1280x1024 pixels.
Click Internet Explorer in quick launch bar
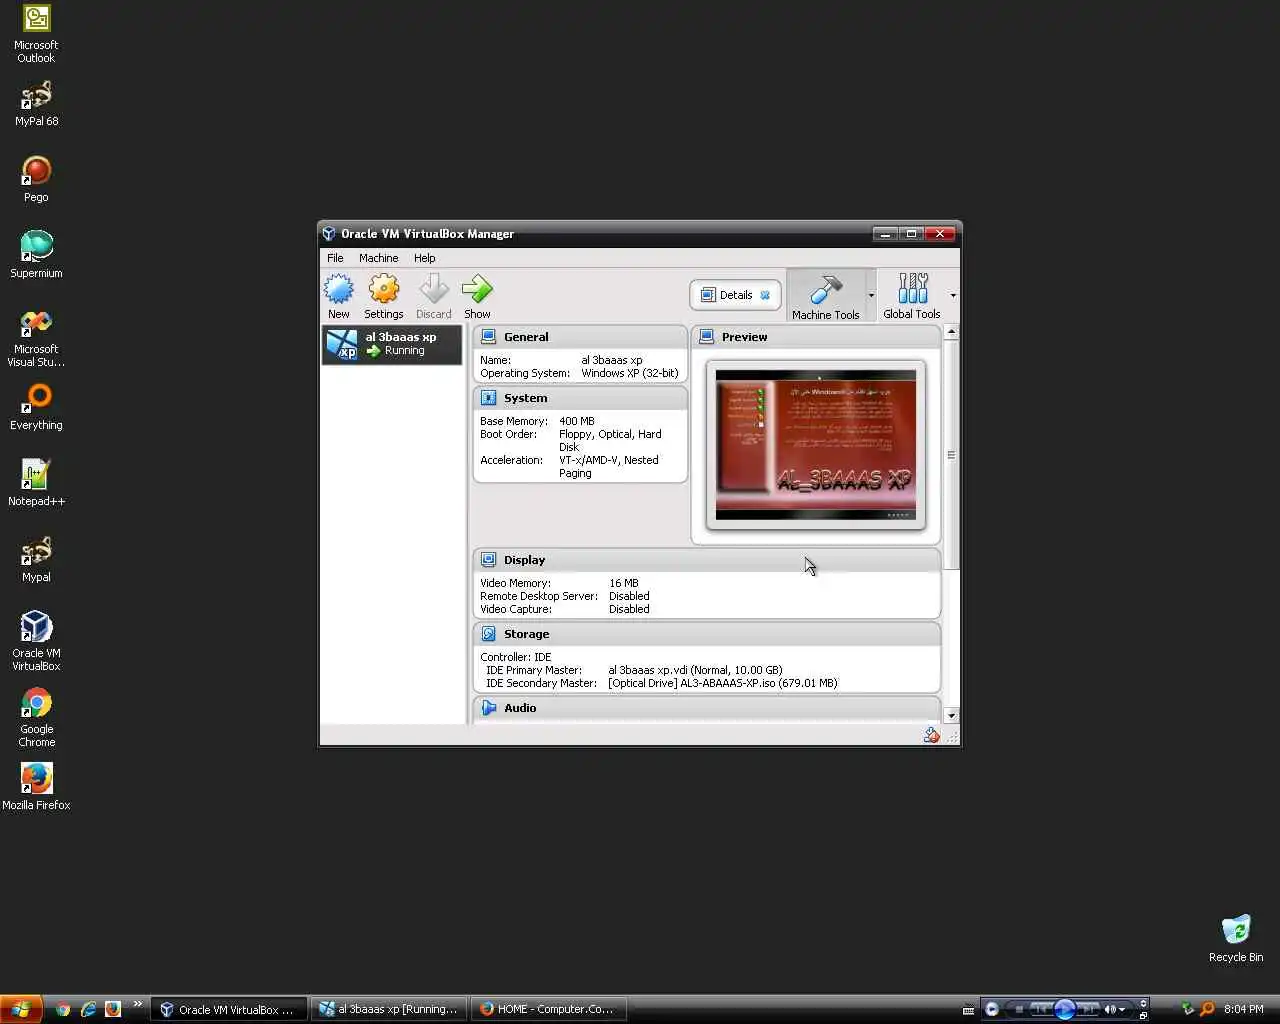[x=88, y=1009]
